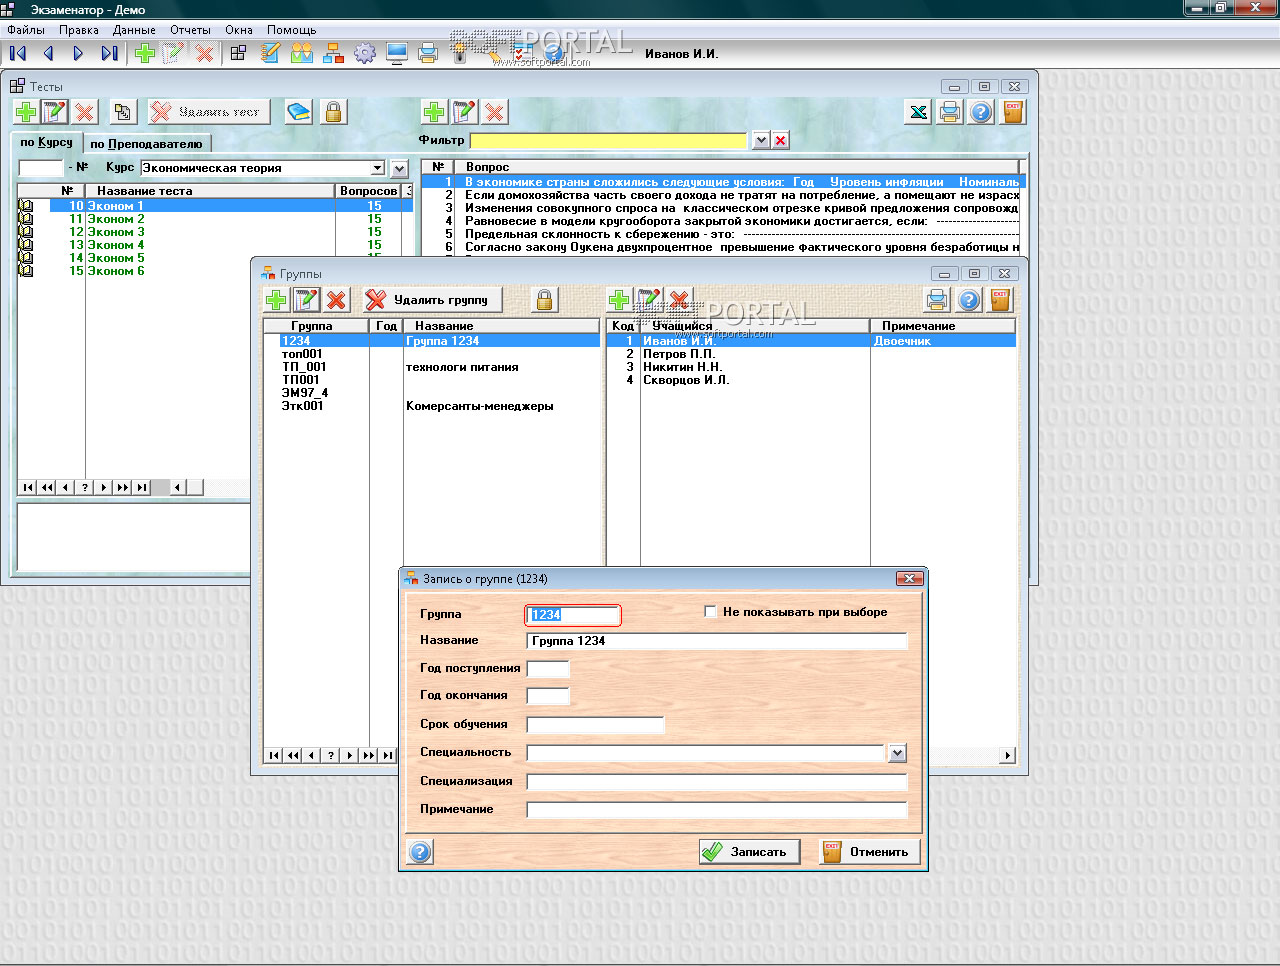This screenshot has height=966, width=1280.
Task: Add a new question in Тесты window
Action: tap(434, 112)
